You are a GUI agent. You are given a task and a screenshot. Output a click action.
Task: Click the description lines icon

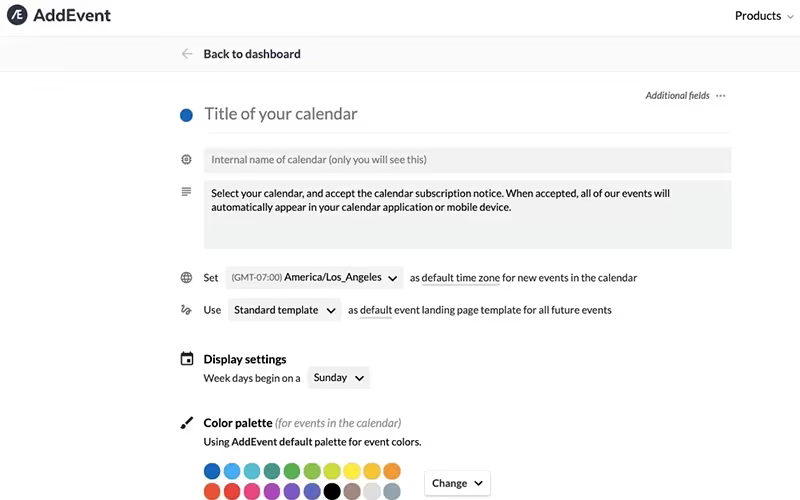tap(186, 192)
